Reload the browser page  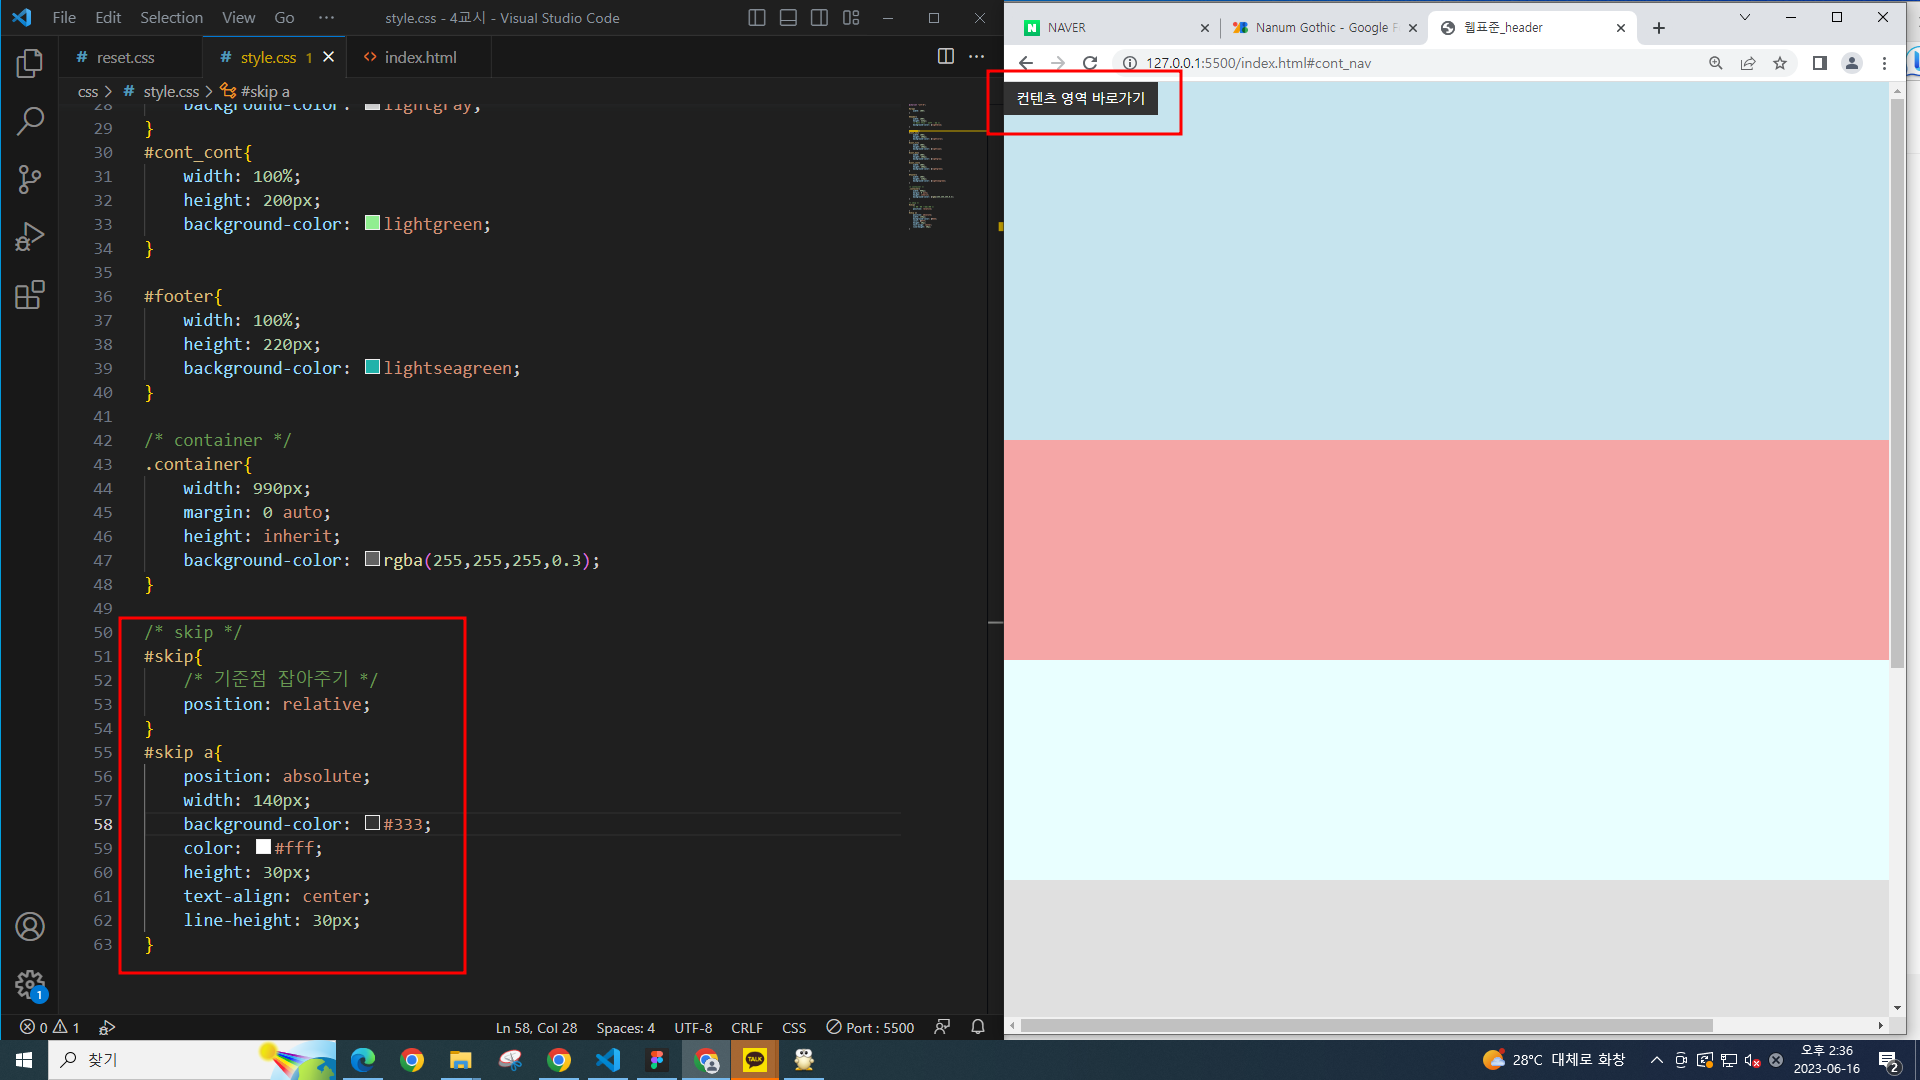[1090, 63]
